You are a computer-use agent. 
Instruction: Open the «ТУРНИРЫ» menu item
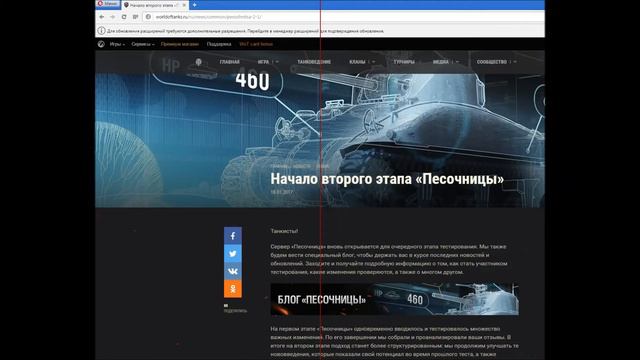[404, 62]
